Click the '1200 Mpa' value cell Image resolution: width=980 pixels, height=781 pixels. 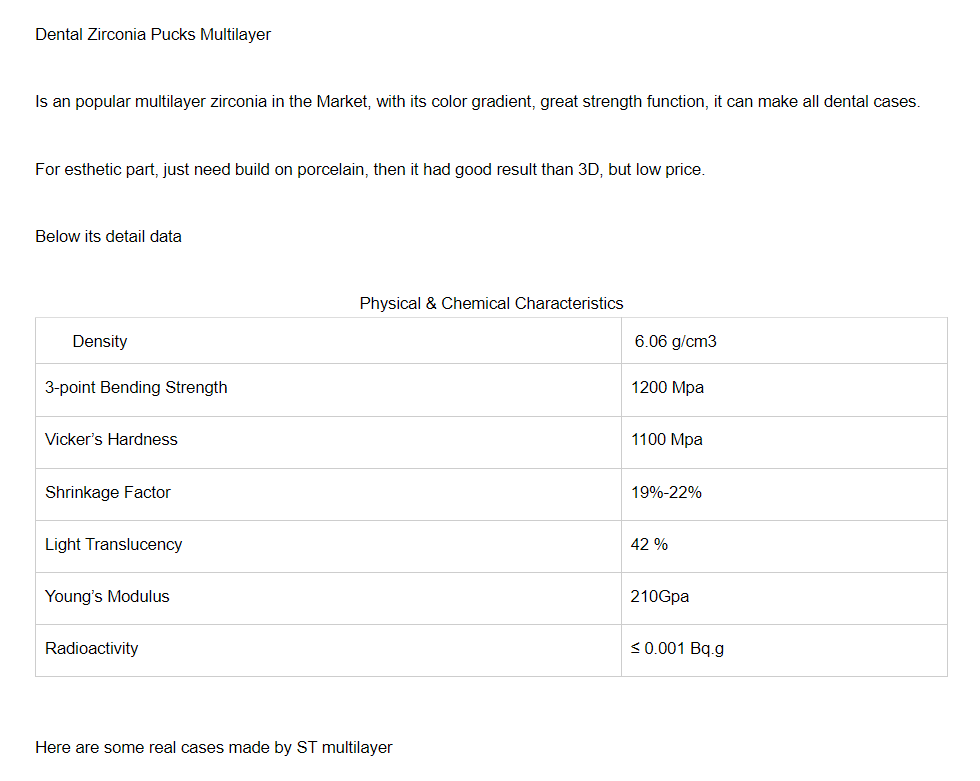pos(667,387)
